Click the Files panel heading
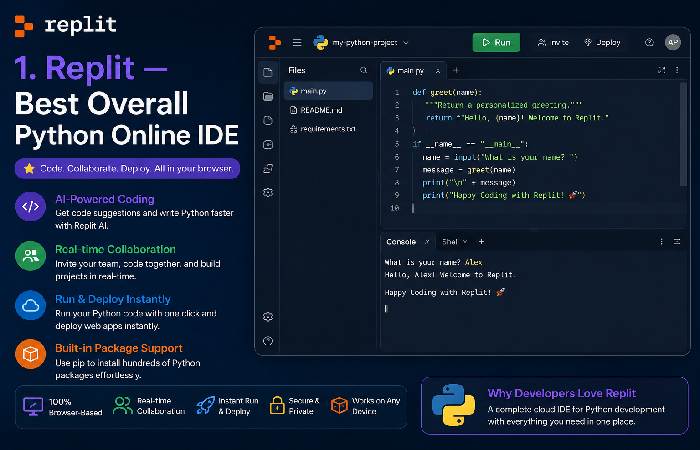The image size is (700, 450). click(x=297, y=70)
